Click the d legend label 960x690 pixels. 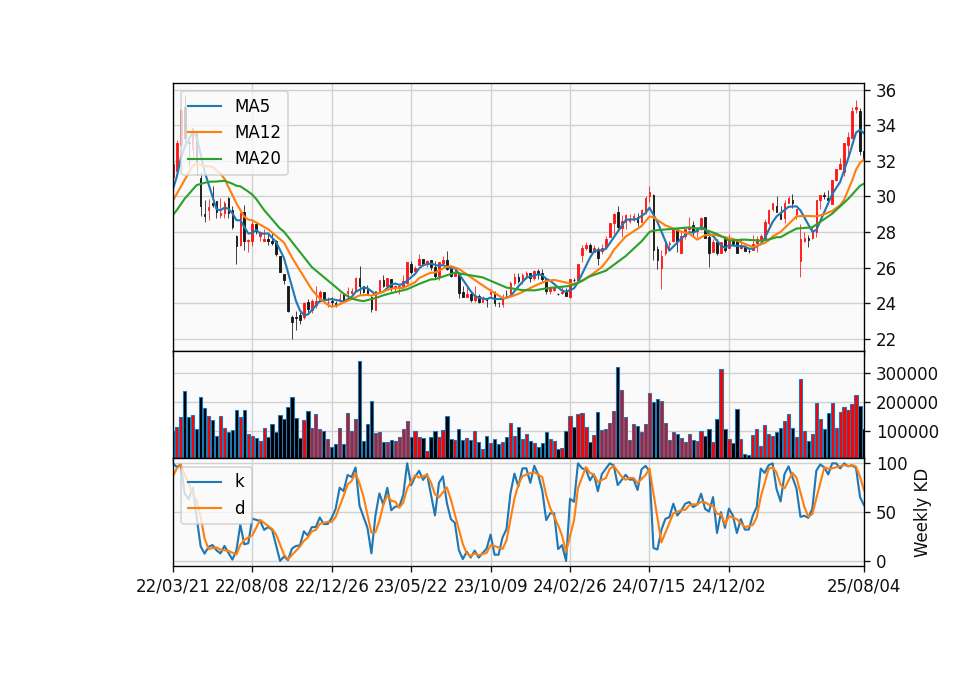click(x=239, y=508)
